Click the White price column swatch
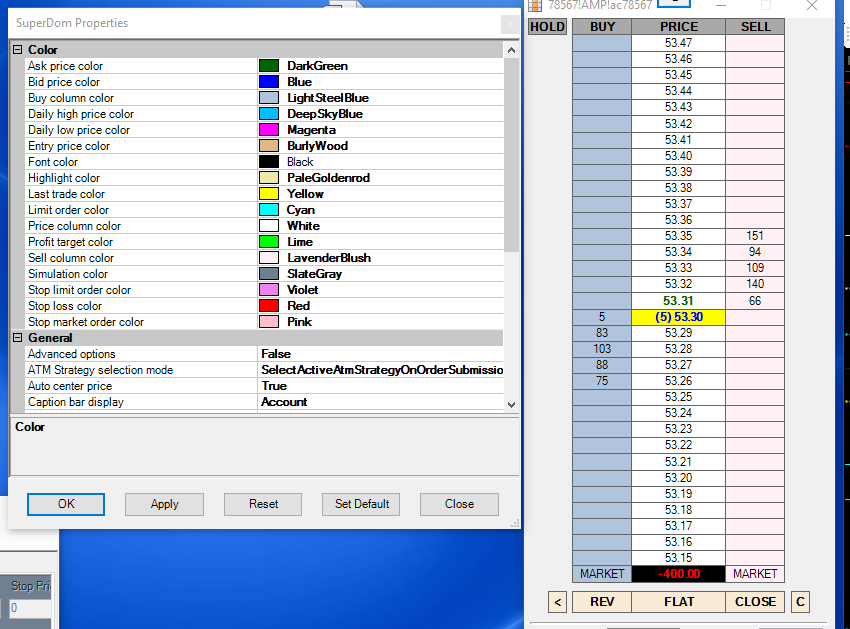850x629 pixels. 269,226
